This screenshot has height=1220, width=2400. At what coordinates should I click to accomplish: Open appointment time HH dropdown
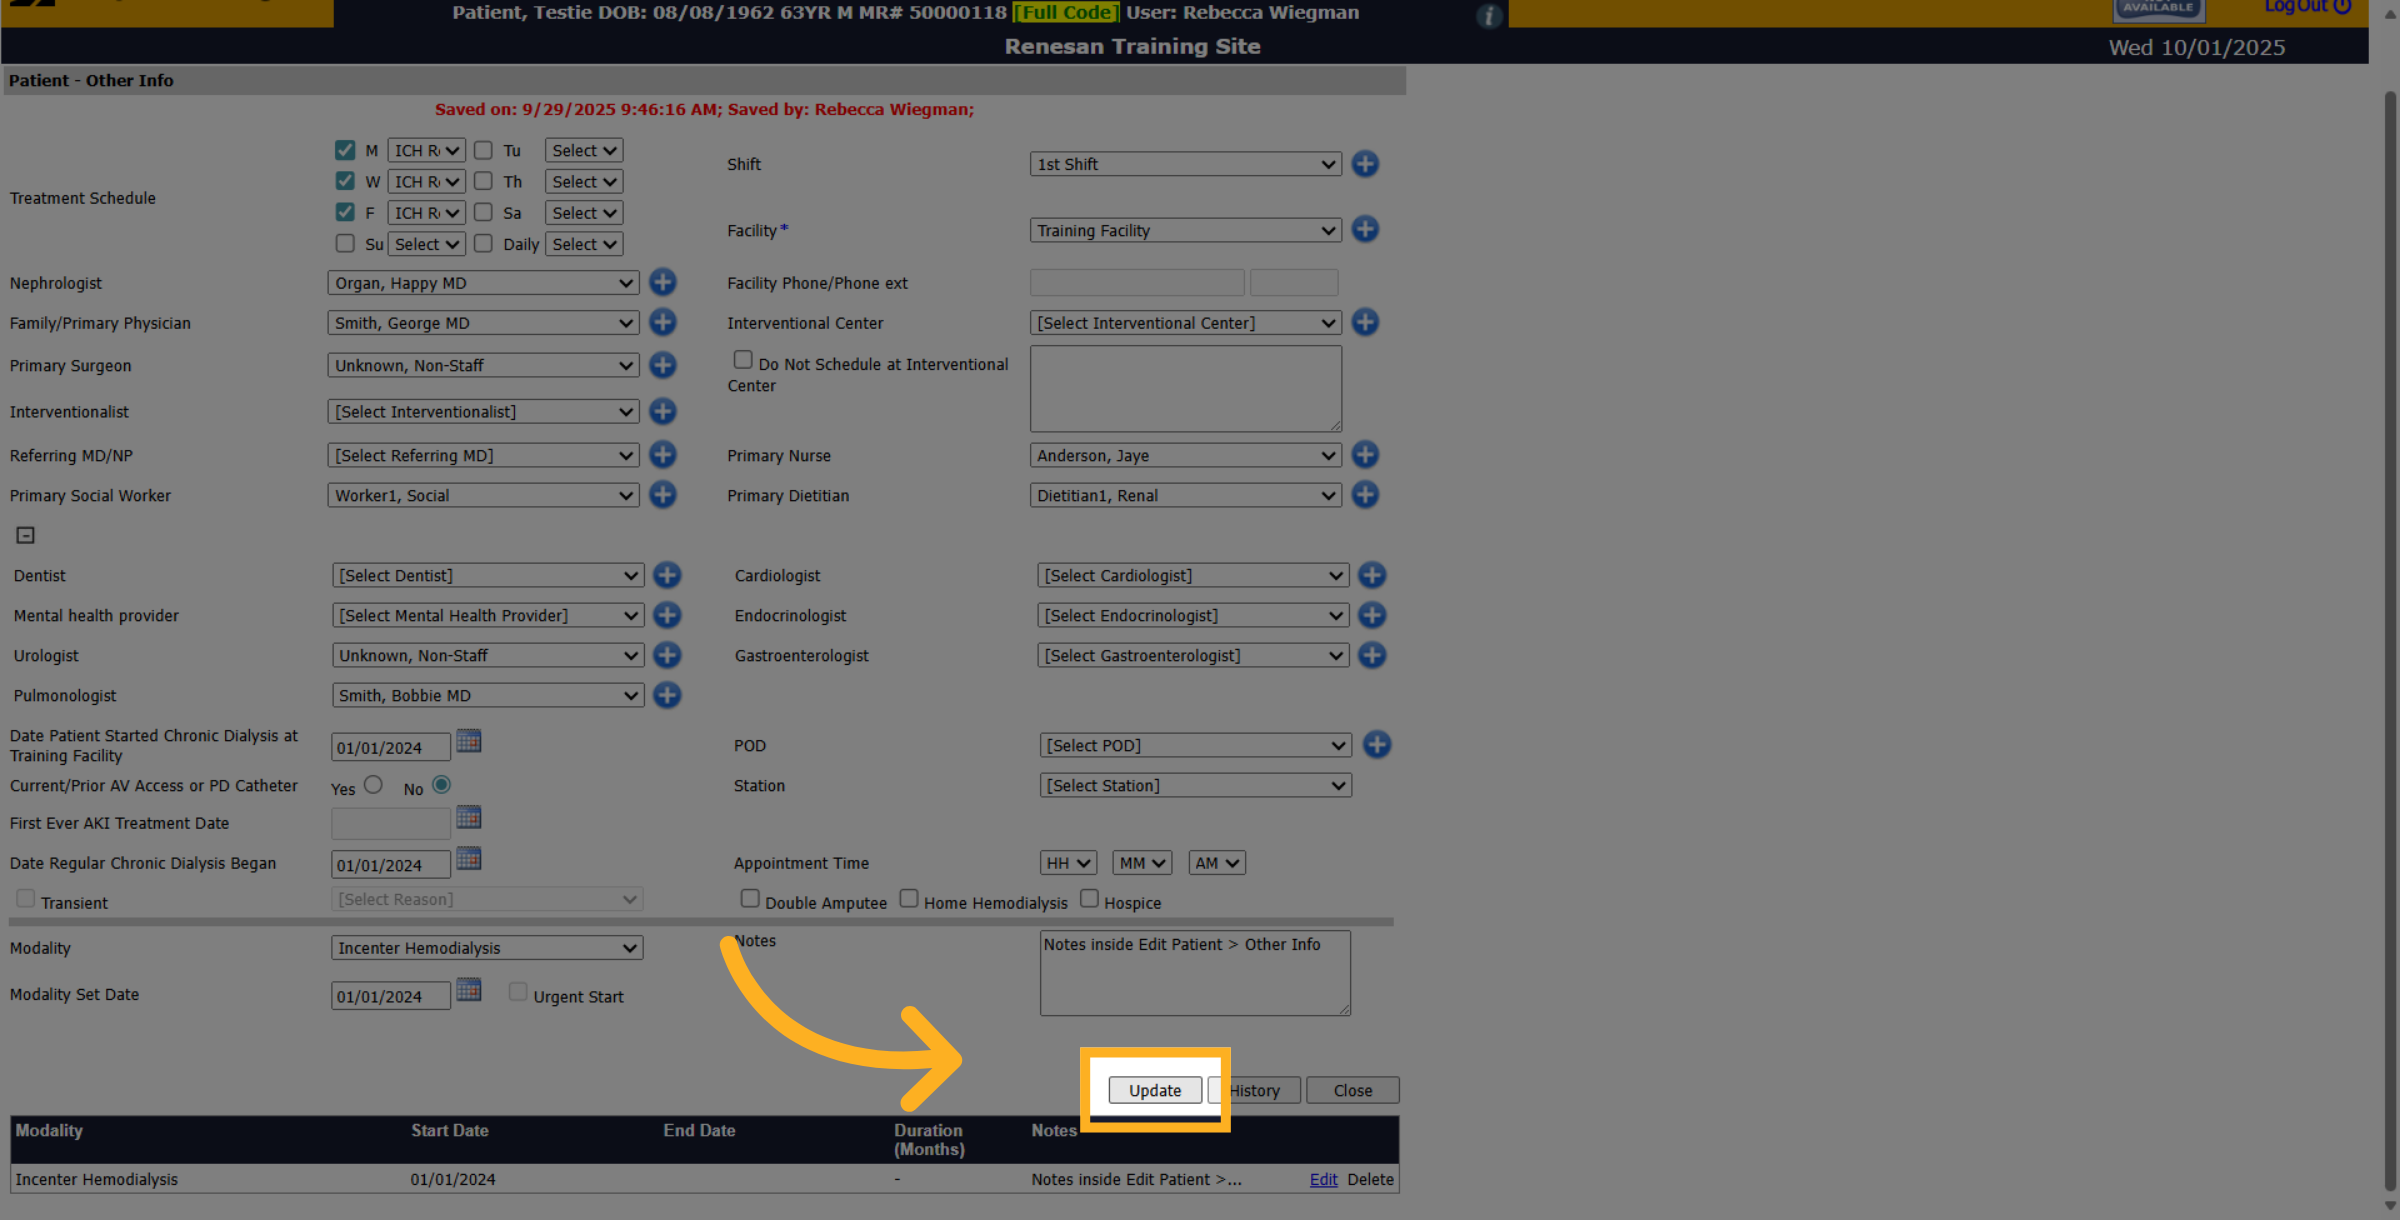(1068, 863)
